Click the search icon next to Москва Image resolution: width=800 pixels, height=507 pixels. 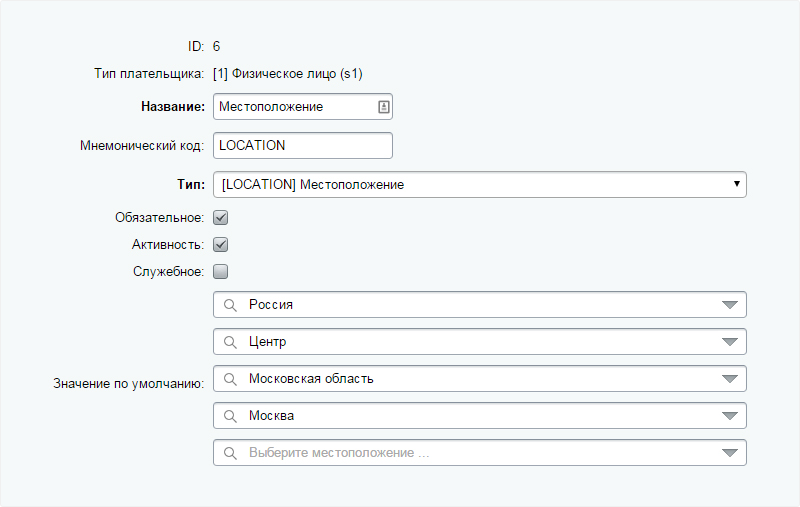pyautogui.click(x=229, y=416)
